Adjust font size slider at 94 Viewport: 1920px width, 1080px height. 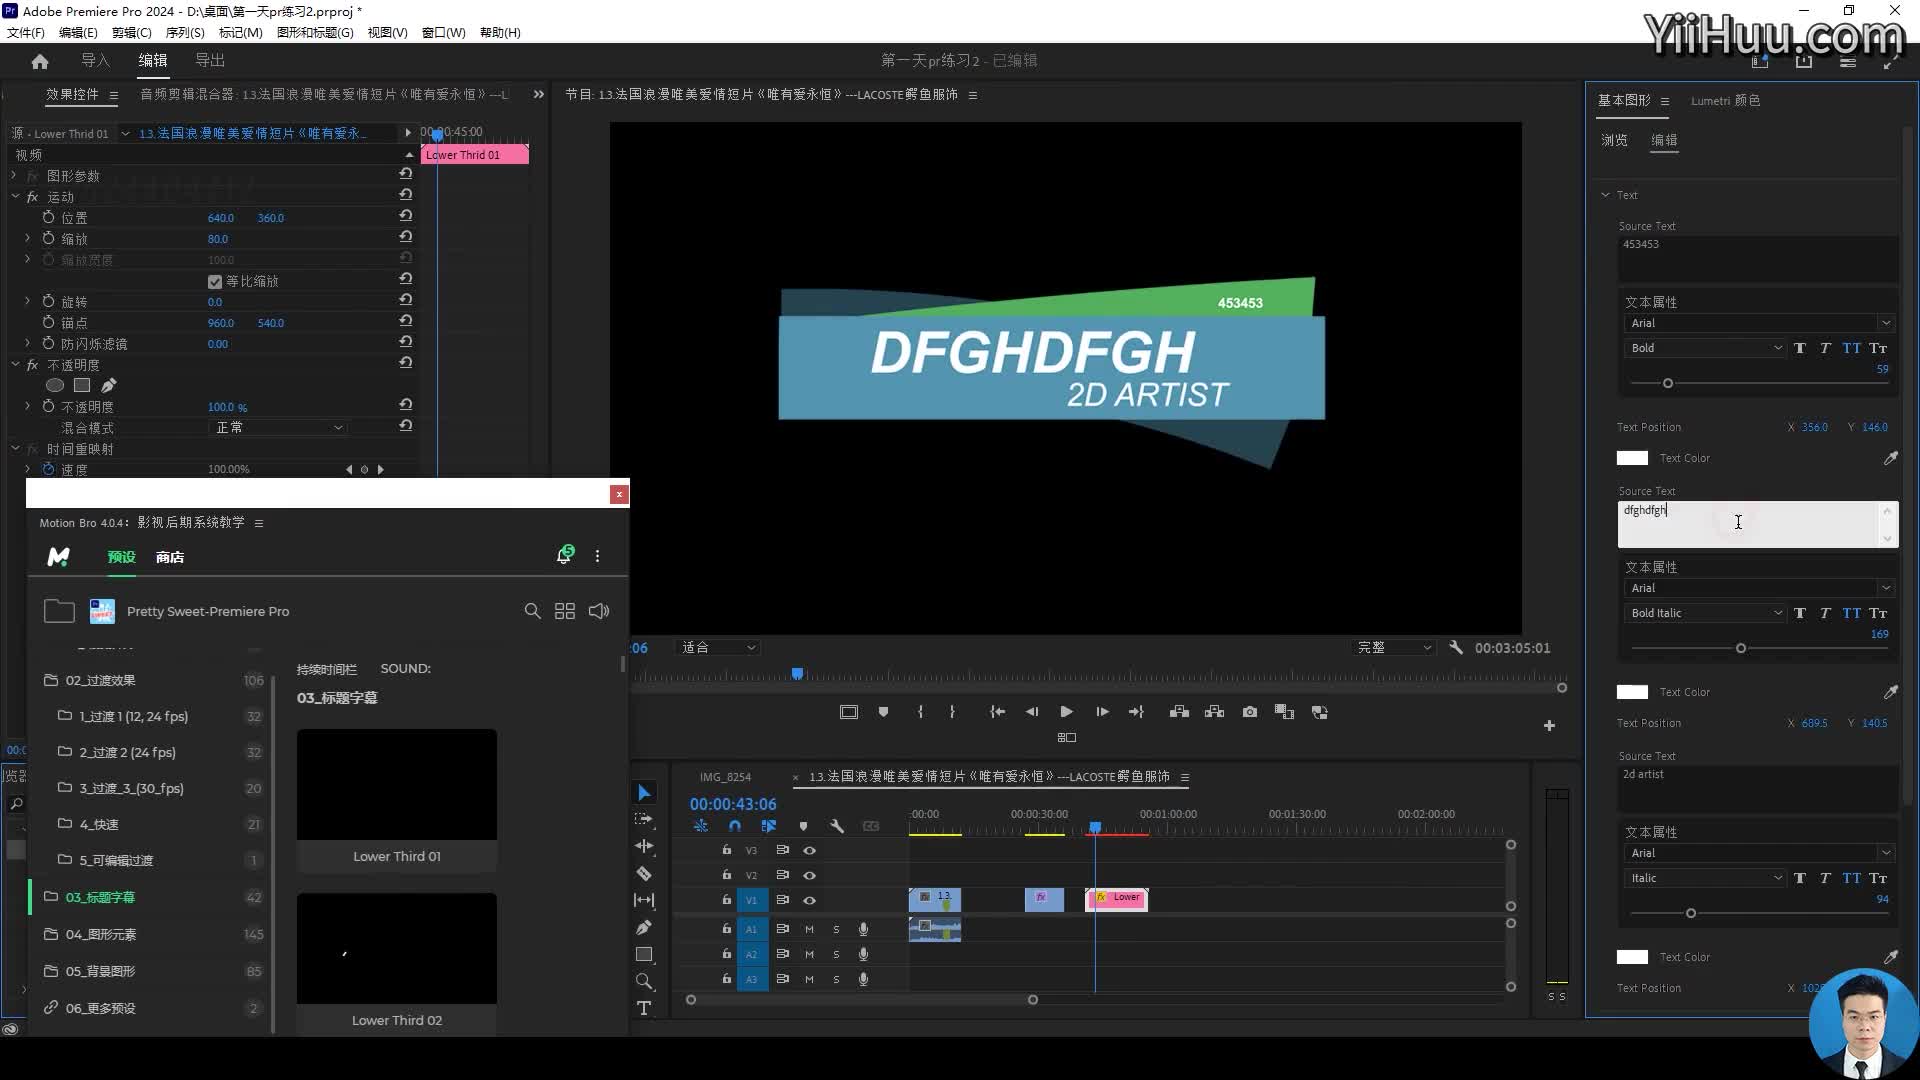coord(1691,913)
